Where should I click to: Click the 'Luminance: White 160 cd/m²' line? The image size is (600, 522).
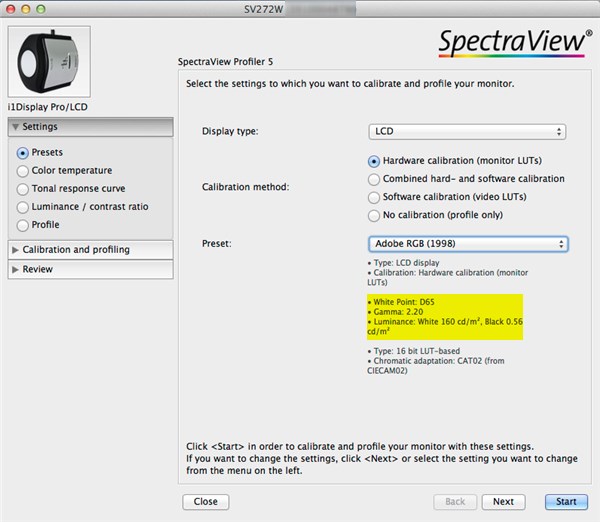445,326
